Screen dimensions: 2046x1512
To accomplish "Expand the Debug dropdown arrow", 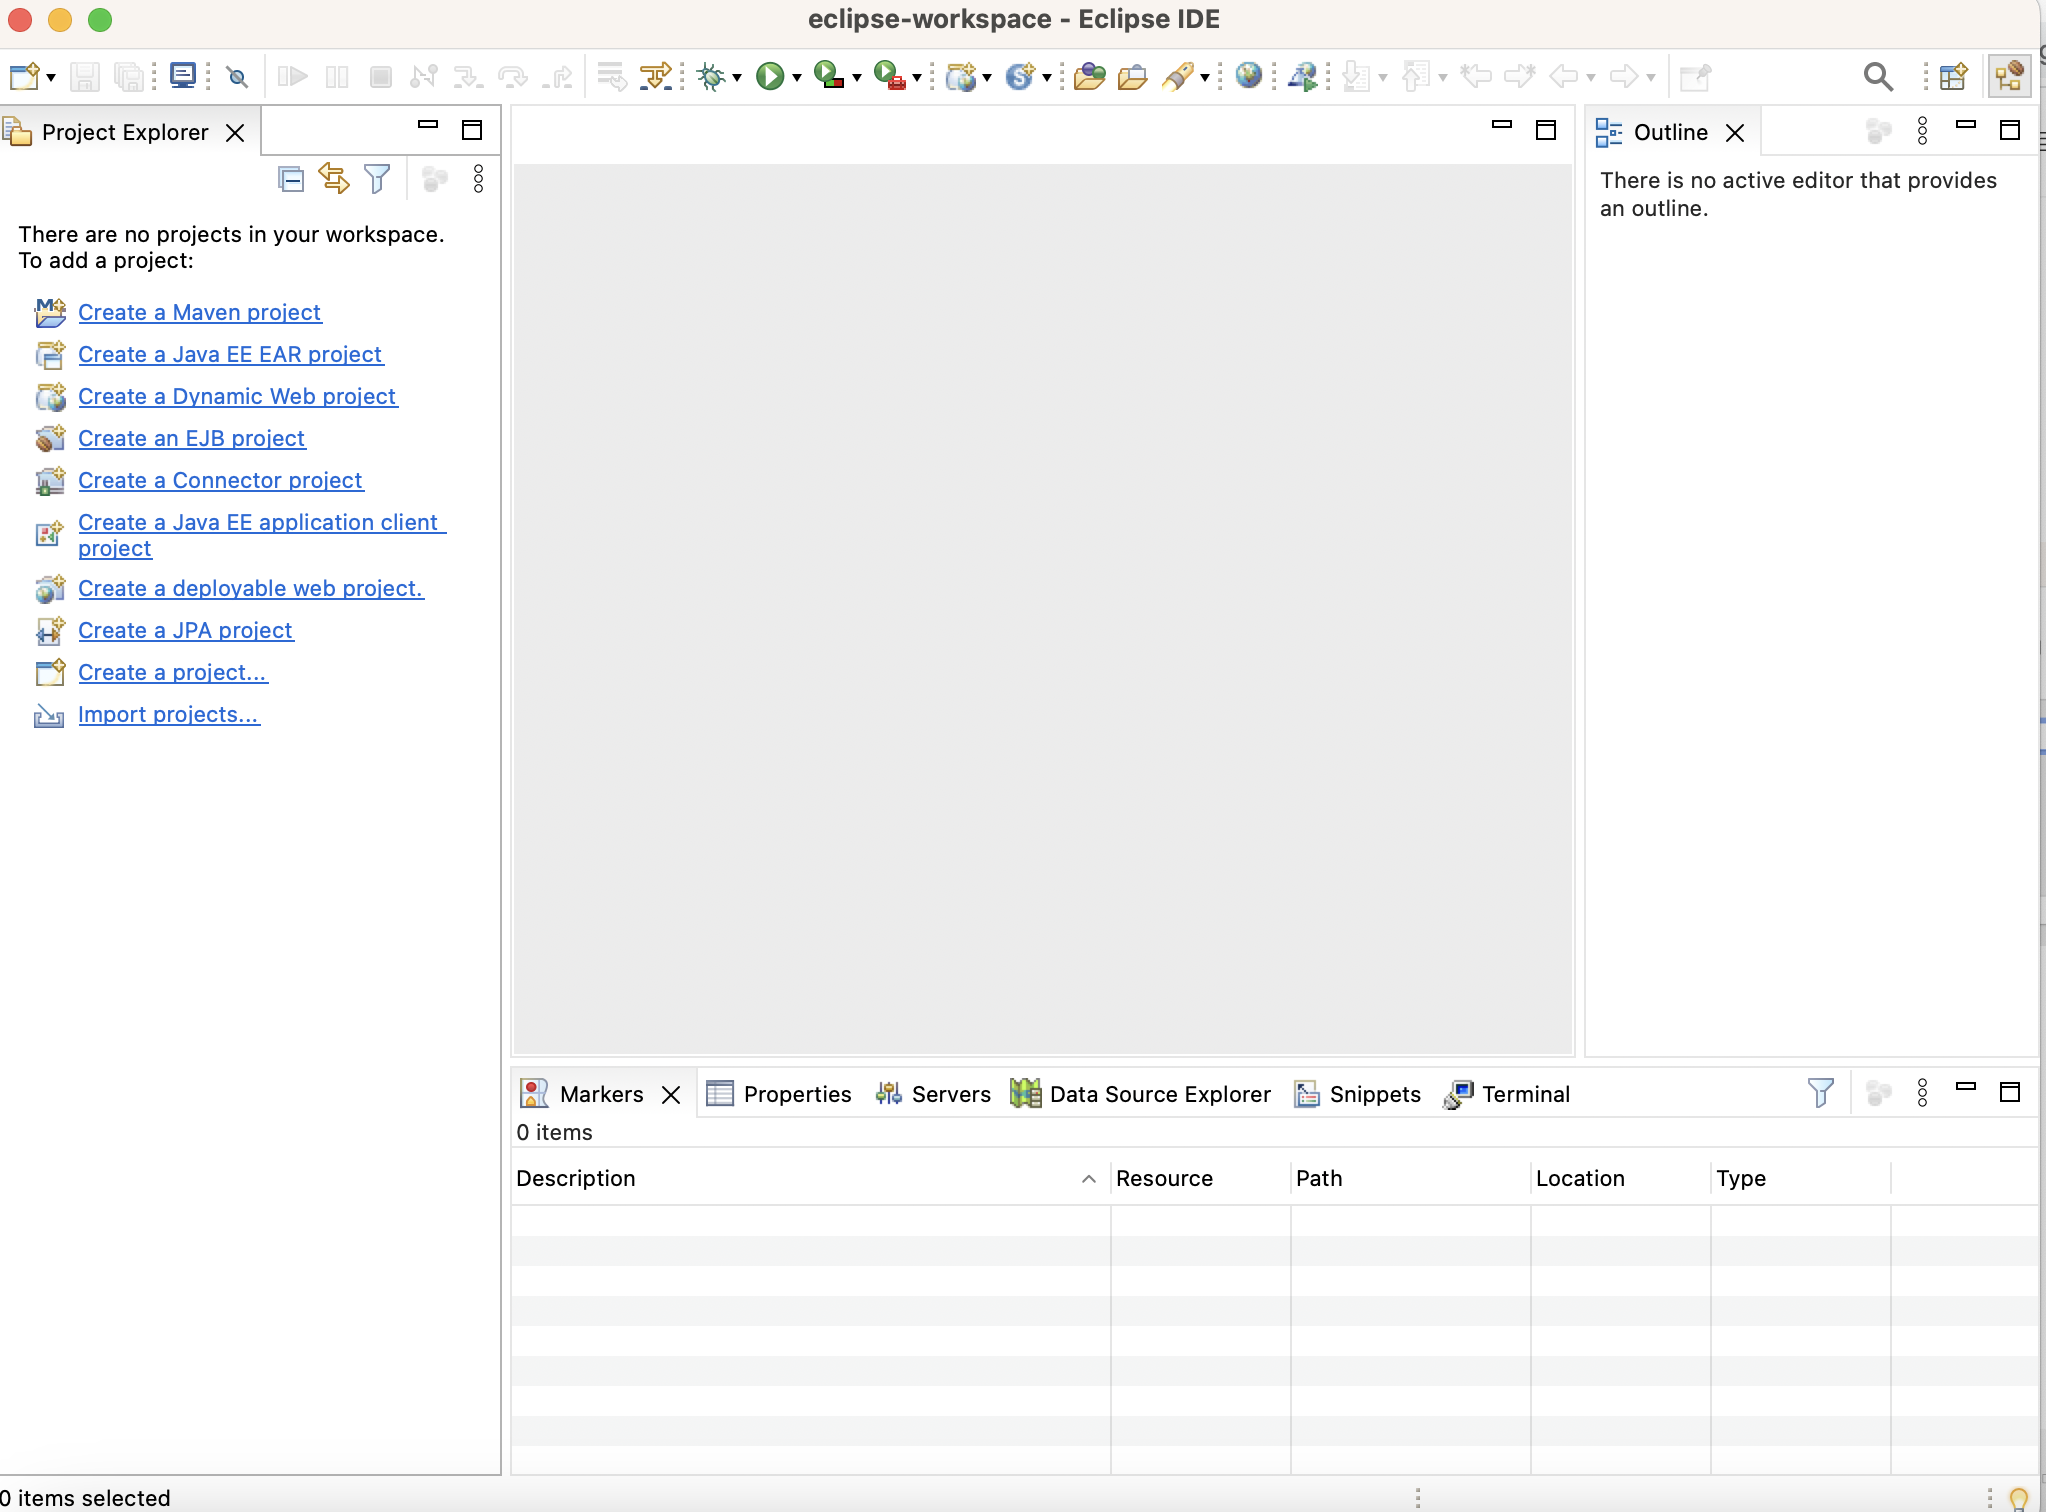I will (x=737, y=77).
